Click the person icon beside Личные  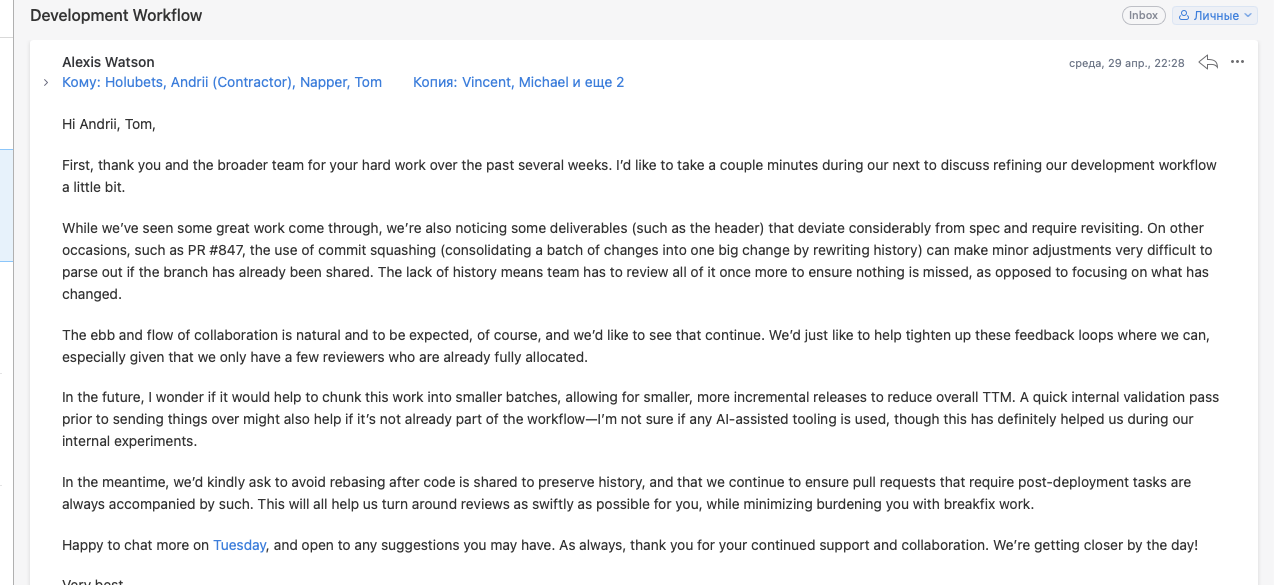click(1184, 16)
